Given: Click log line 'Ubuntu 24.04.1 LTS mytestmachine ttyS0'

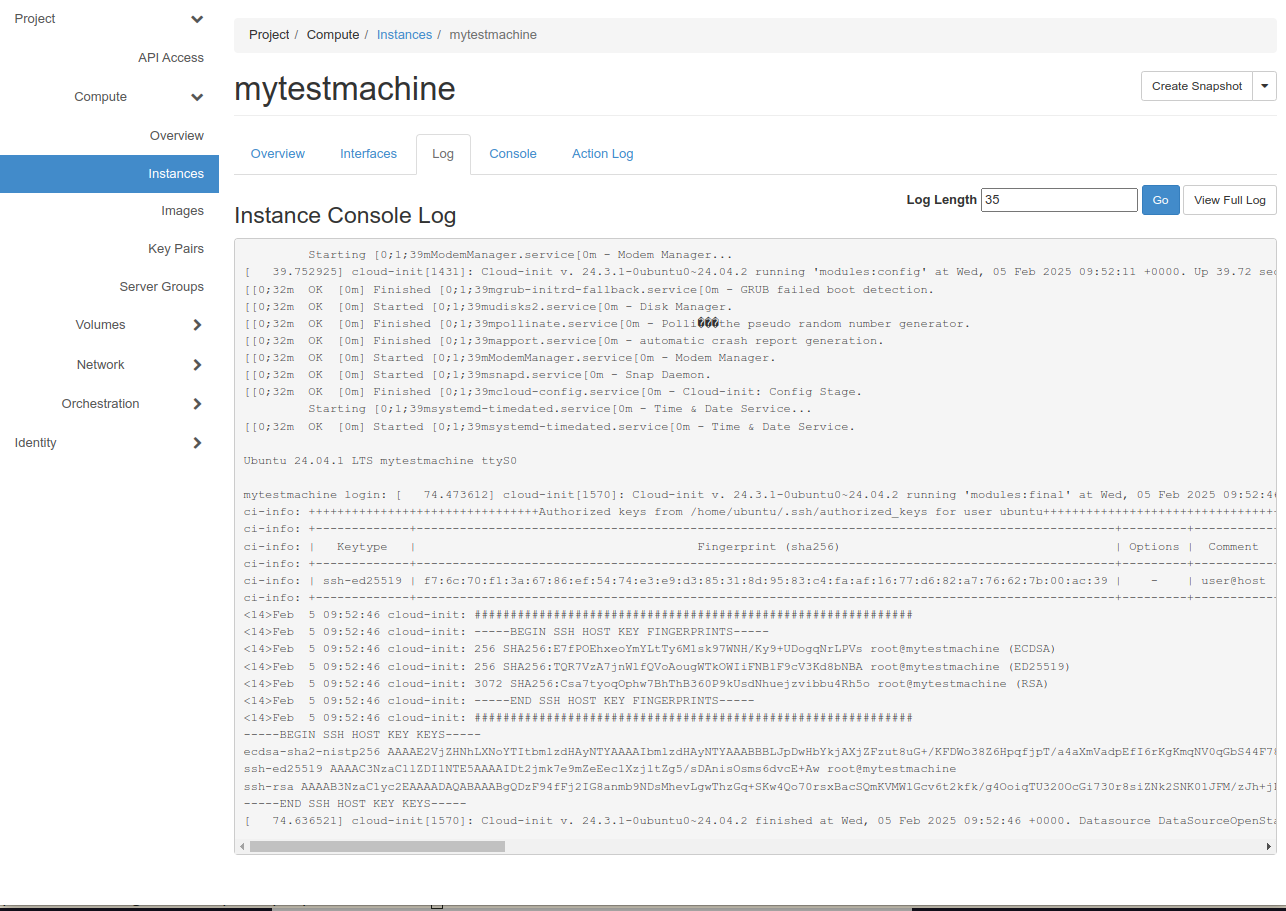Looking at the screenshot, I should tap(380, 461).
